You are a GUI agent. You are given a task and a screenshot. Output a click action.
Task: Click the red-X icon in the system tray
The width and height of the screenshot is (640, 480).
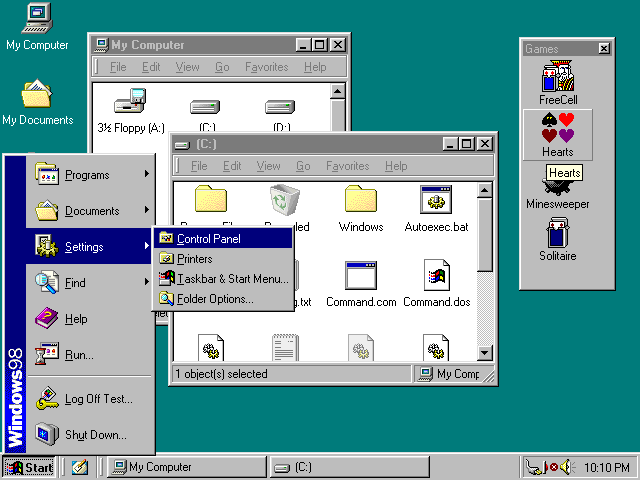[553, 467]
